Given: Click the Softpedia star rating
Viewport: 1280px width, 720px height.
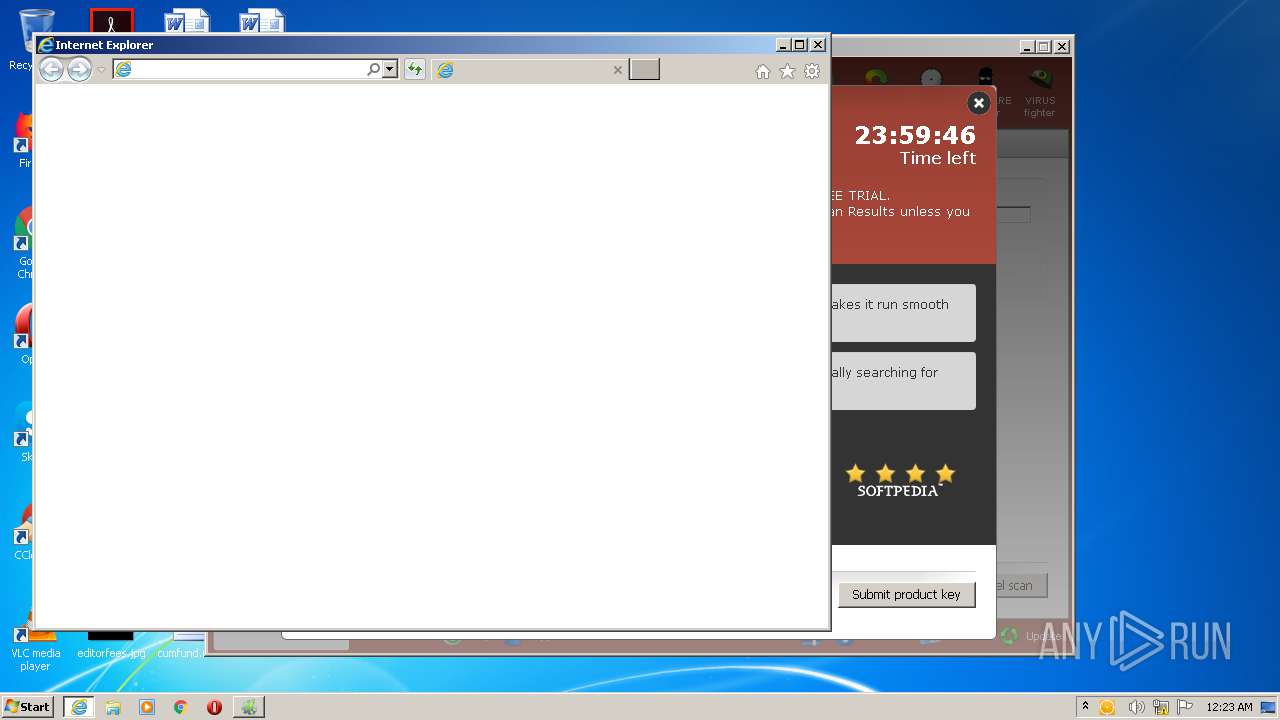Looking at the screenshot, I should pyautogui.click(x=900, y=473).
